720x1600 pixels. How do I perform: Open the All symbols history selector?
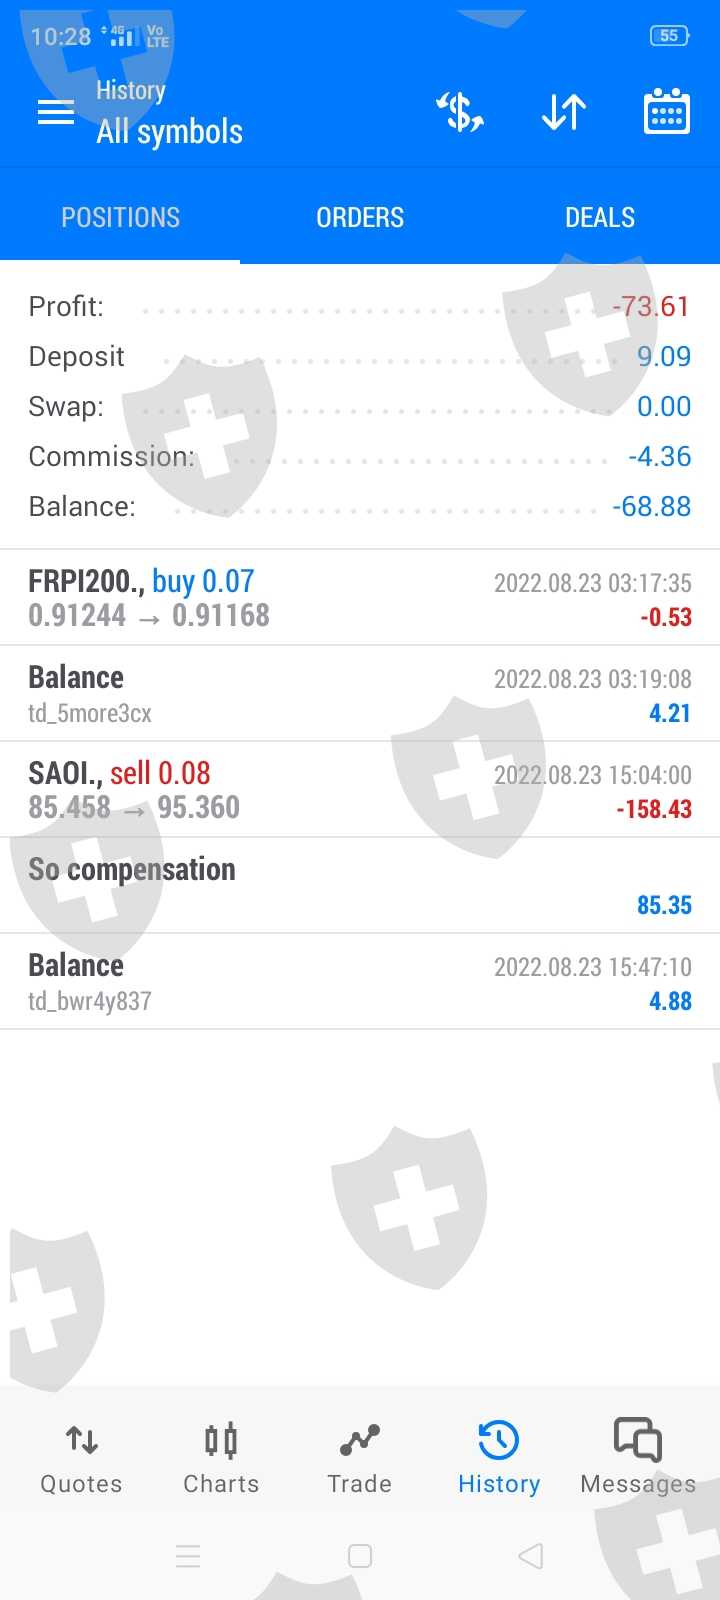click(169, 131)
